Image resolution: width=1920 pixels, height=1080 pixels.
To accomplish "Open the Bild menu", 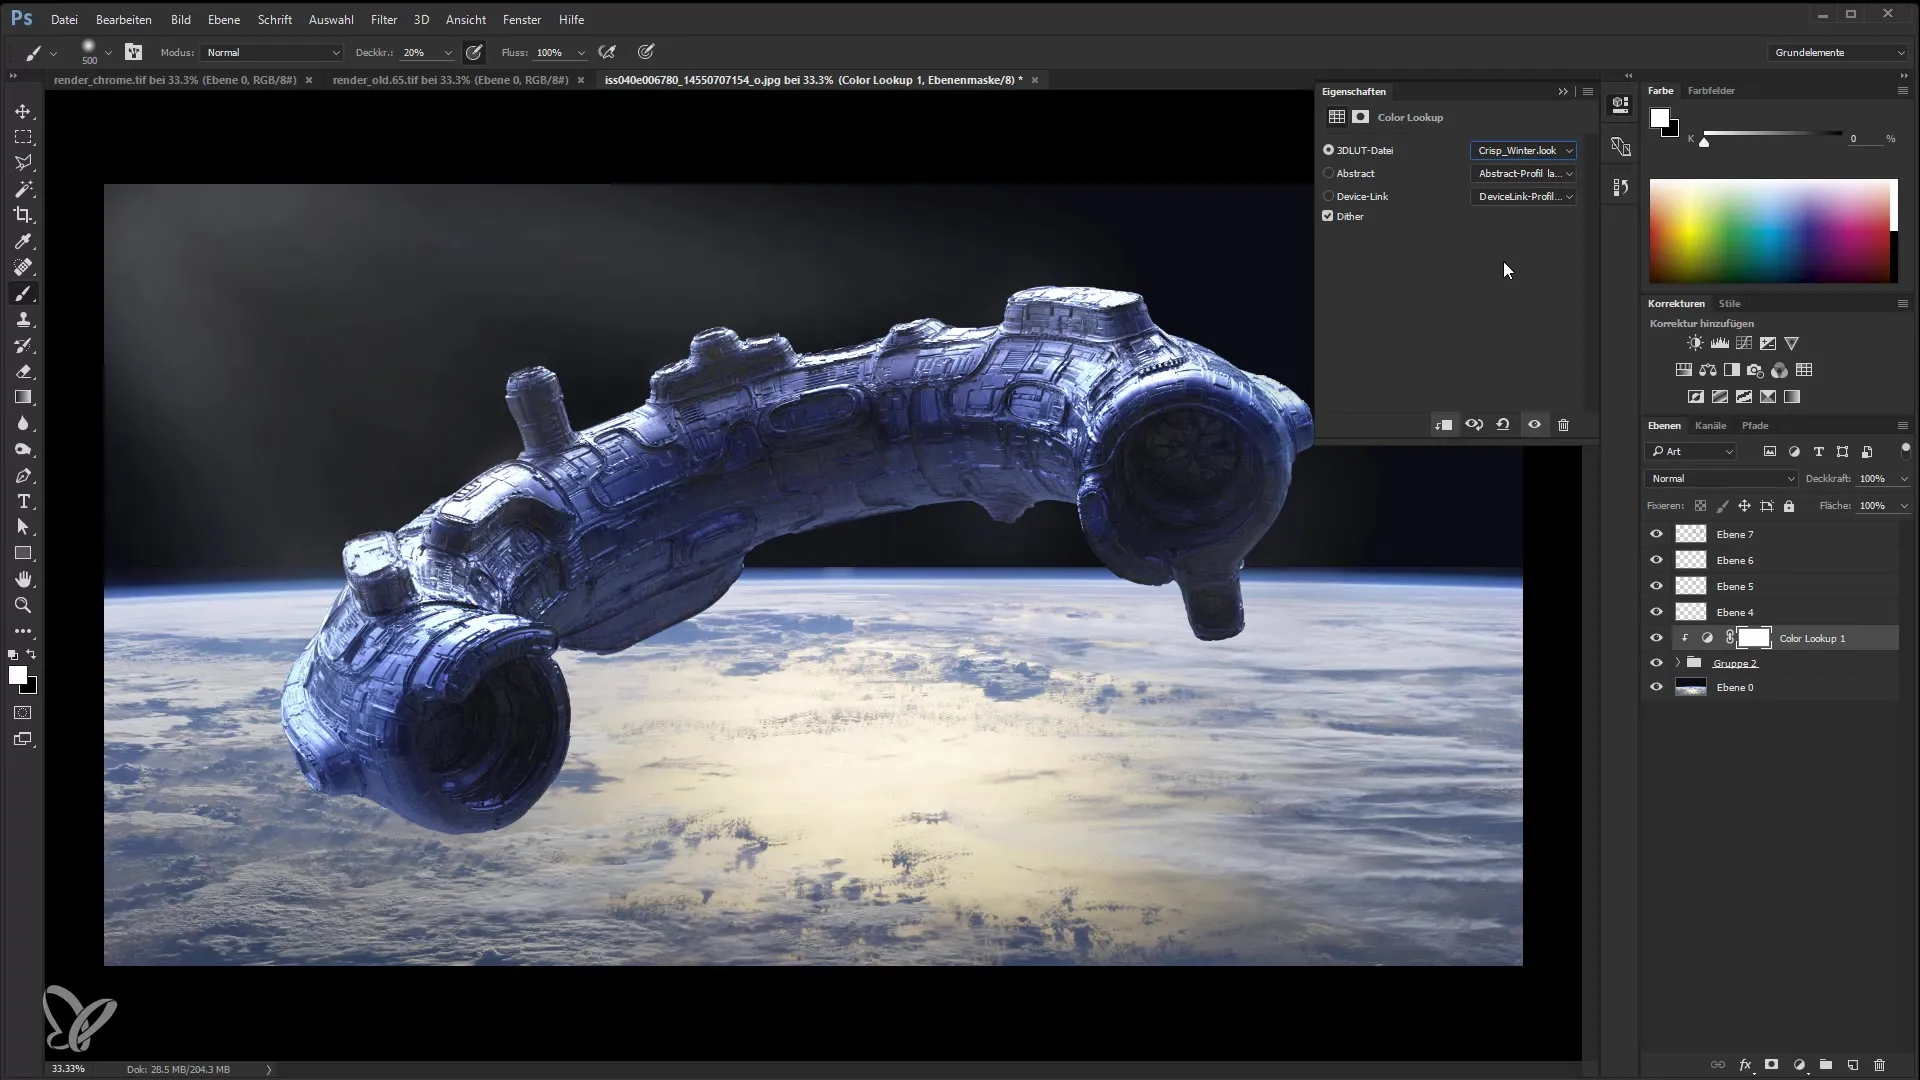I will coord(181,18).
